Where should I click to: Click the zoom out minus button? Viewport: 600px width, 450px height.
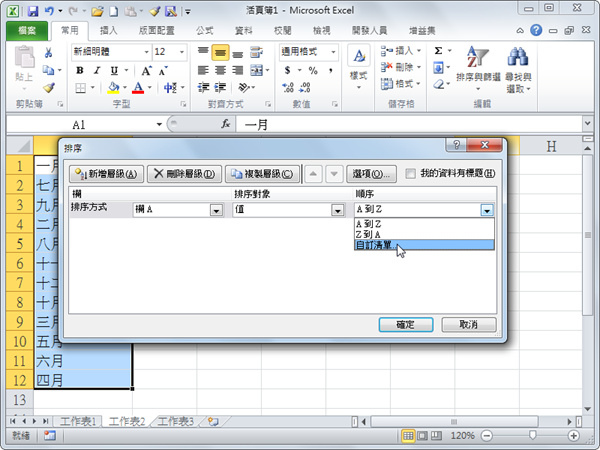(x=486, y=435)
